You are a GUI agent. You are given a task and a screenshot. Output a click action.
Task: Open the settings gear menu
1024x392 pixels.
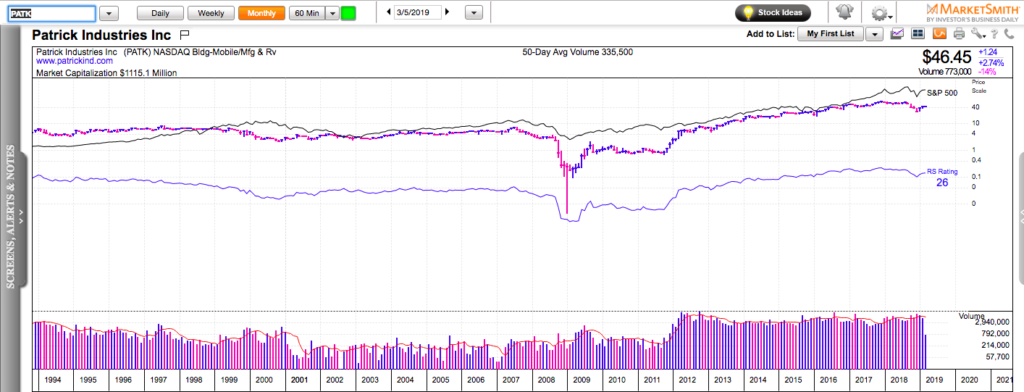coord(881,13)
